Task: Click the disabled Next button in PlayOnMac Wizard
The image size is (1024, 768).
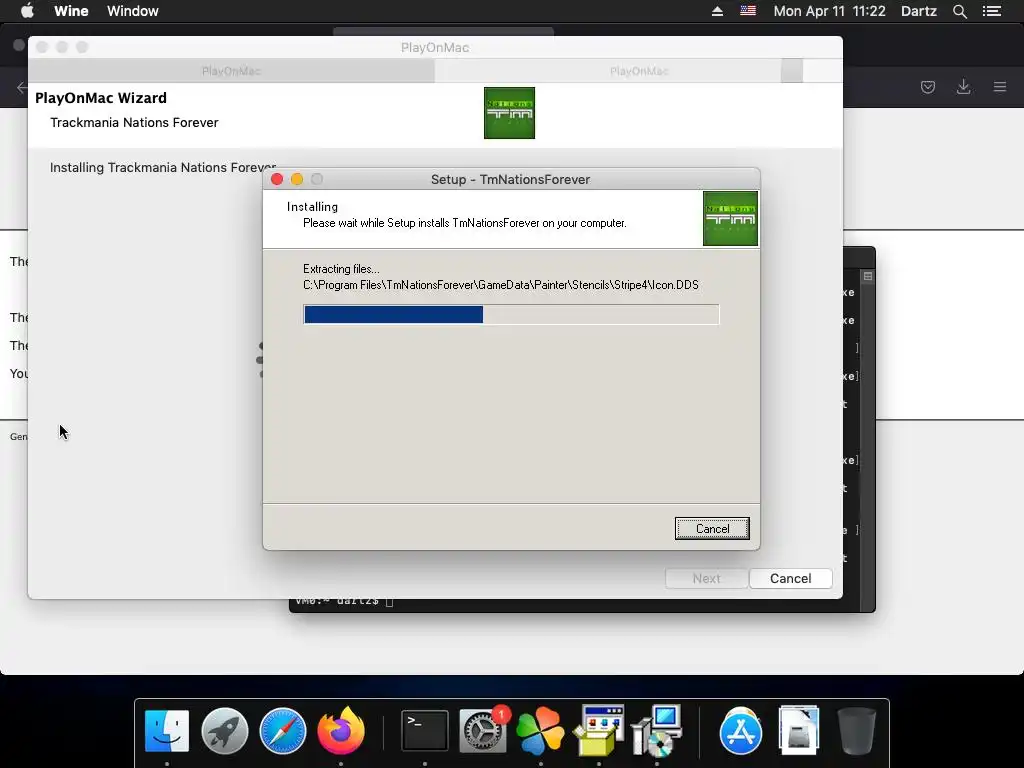Action: 707,579
